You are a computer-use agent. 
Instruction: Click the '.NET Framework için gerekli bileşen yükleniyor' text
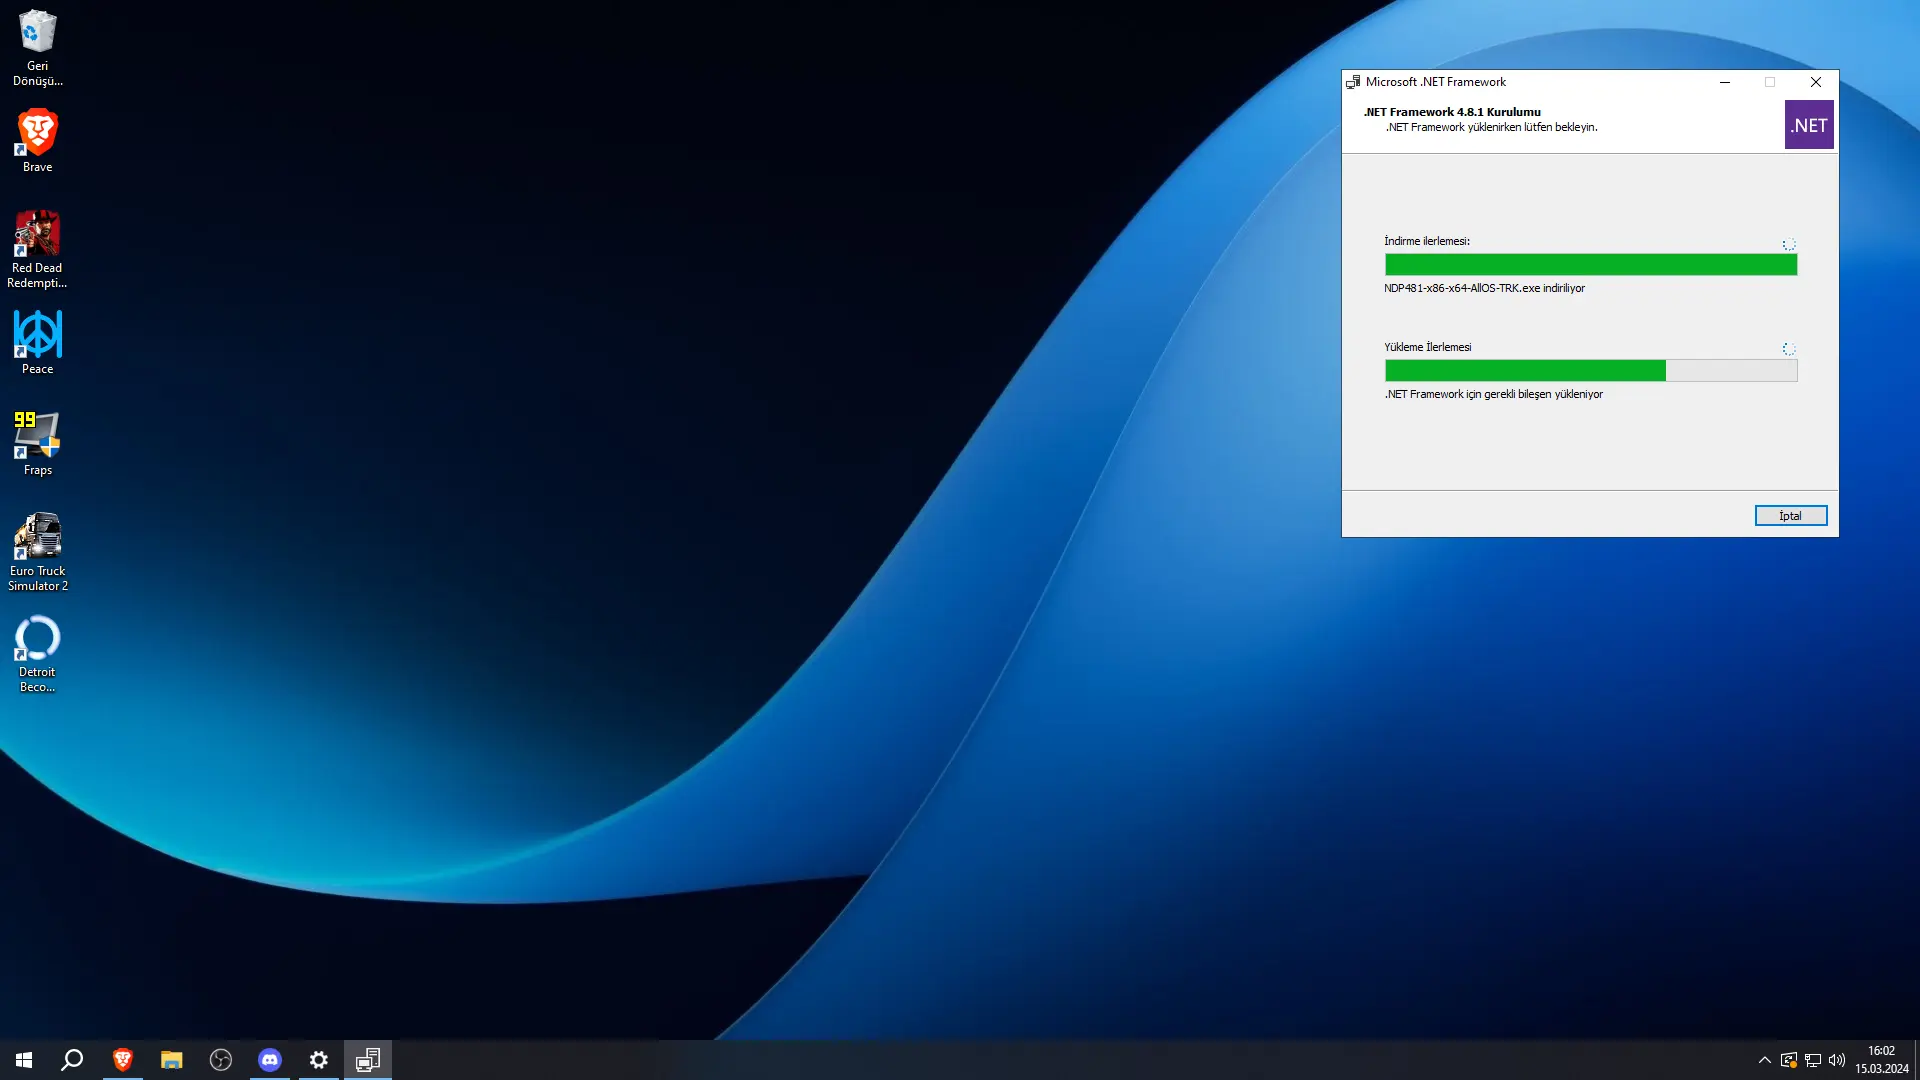coord(1493,394)
